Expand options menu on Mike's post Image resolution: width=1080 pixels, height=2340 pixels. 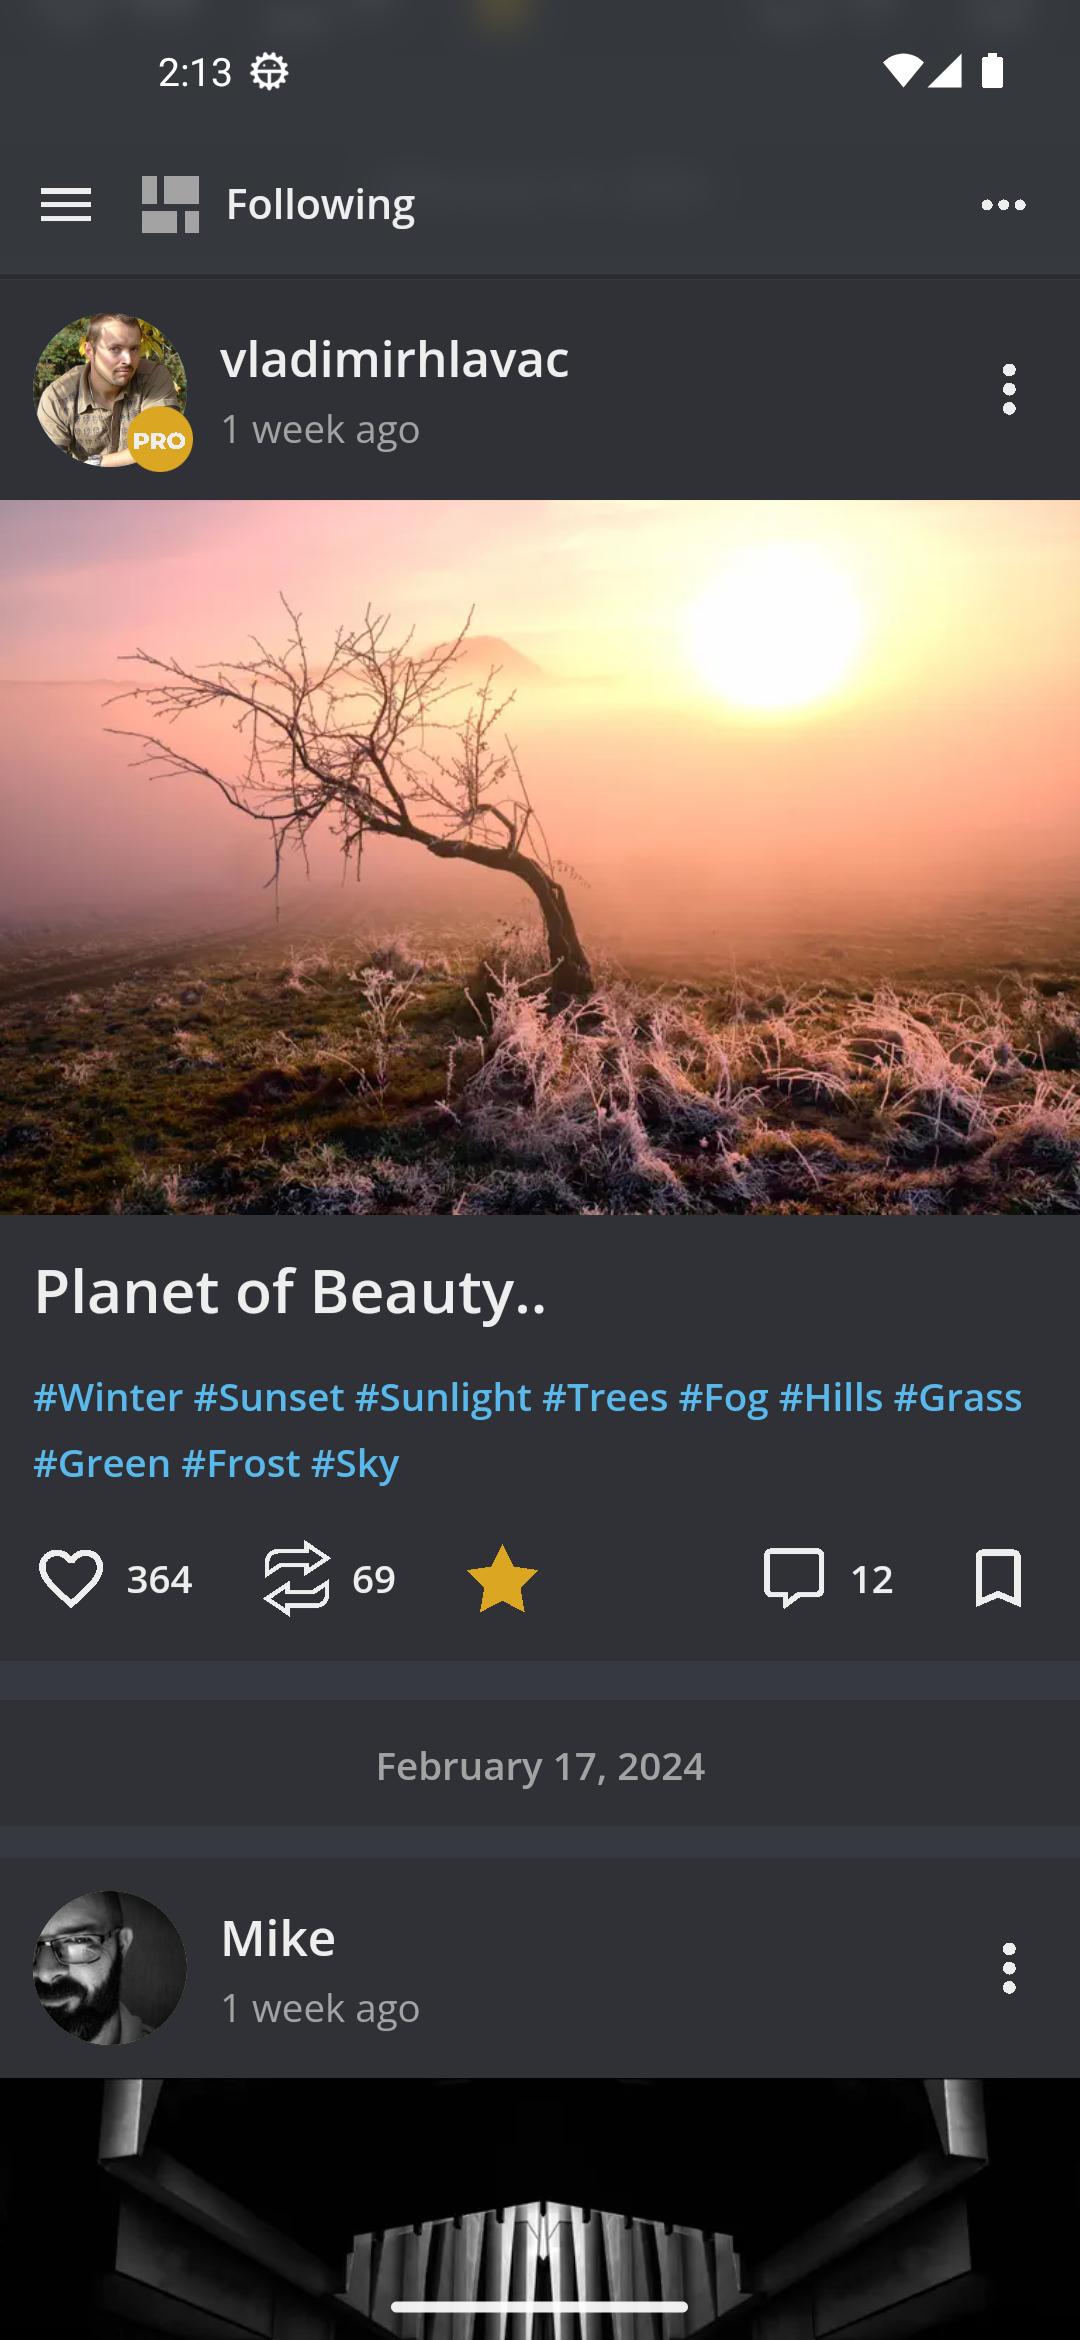pyautogui.click(x=1009, y=1968)
